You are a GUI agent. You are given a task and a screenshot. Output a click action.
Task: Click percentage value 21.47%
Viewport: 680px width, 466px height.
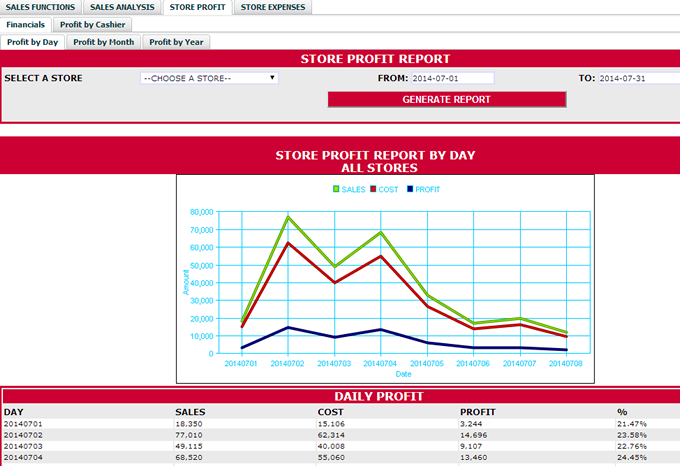(x=632, y=424)
